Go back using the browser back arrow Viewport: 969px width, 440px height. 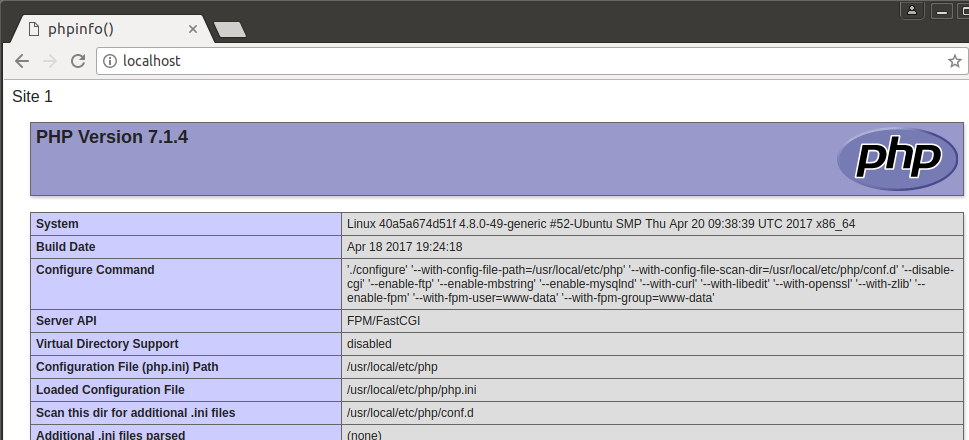click(22, 61)
